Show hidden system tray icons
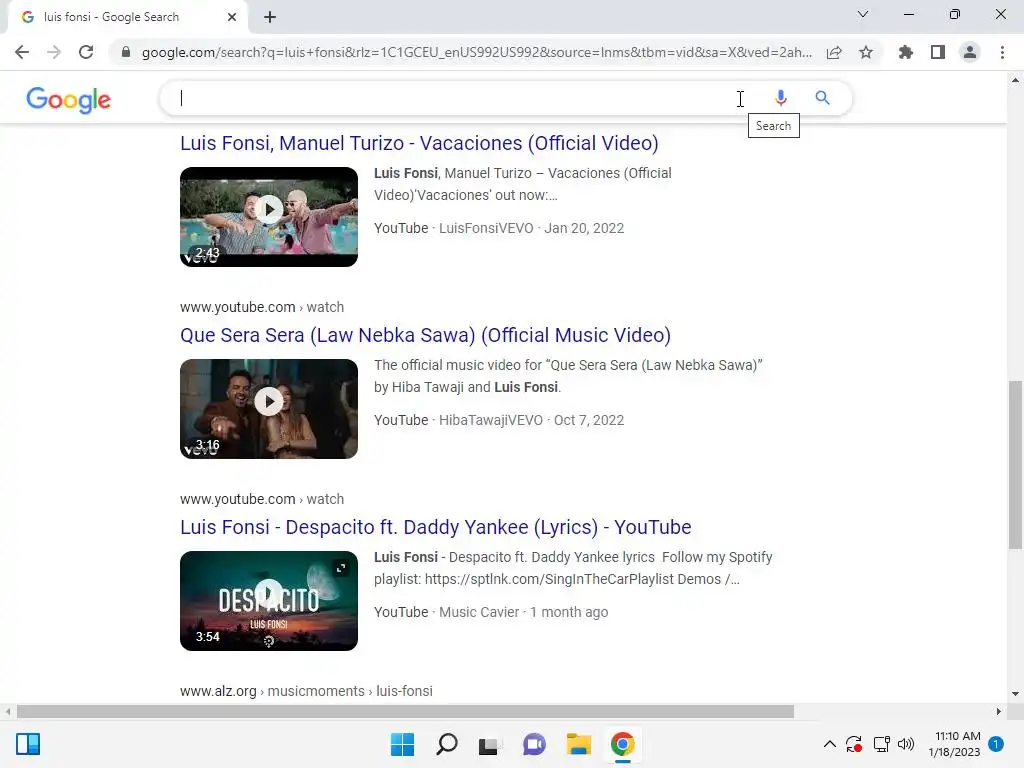This screenshot has height=768, width=1024. click(829, 744)
